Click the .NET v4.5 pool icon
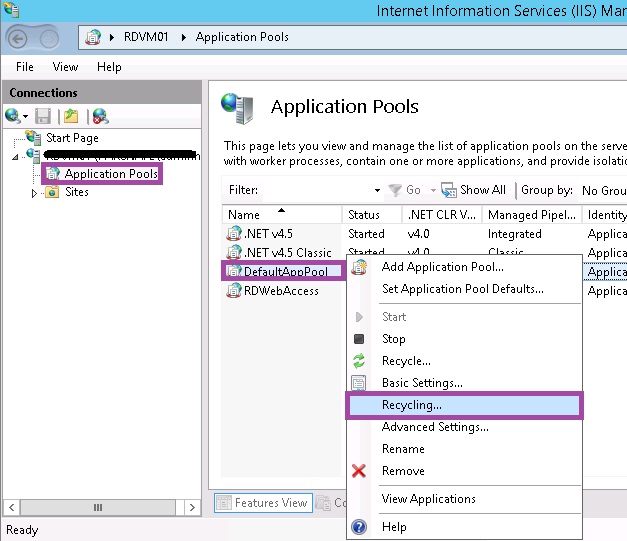Screen dimensions: 627x541 [x=234, y=233]
